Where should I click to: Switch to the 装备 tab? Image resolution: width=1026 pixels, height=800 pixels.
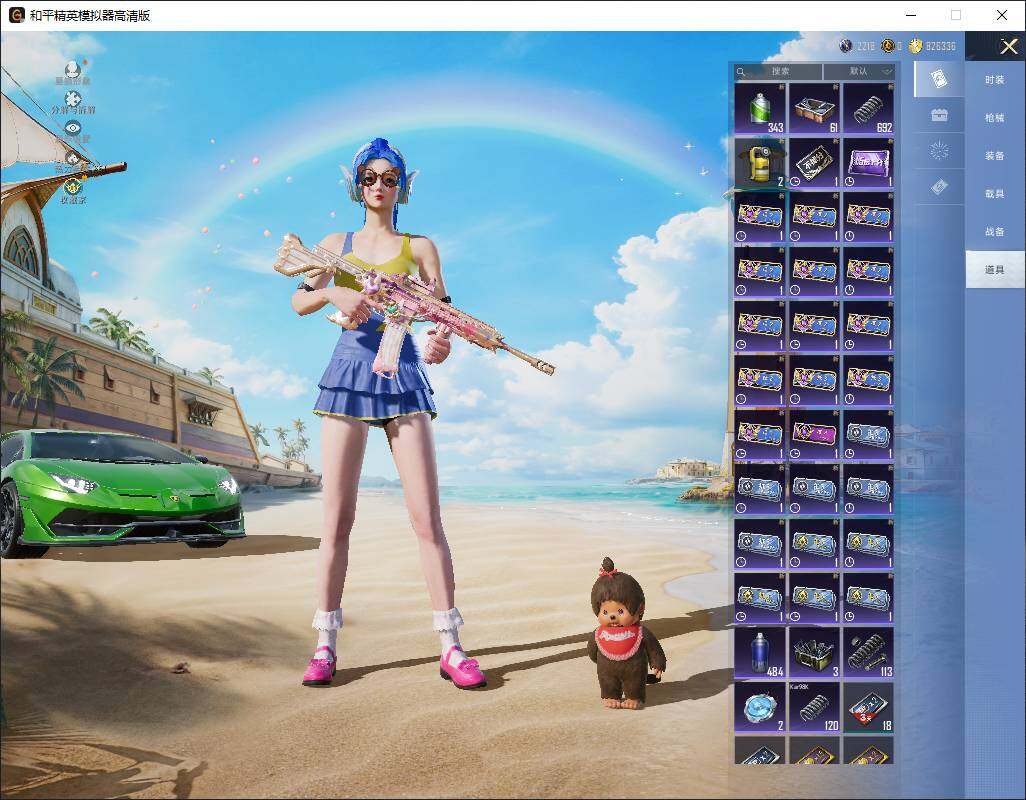point(995,156)
